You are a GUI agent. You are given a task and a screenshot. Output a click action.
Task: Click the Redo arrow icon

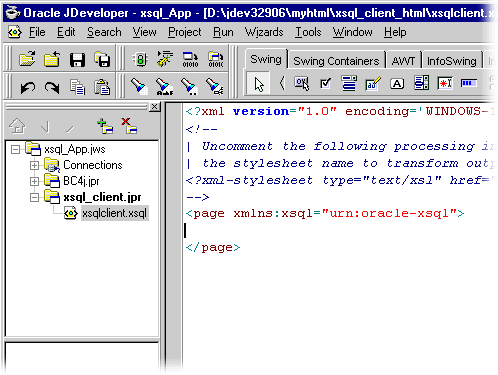[52, 87]
